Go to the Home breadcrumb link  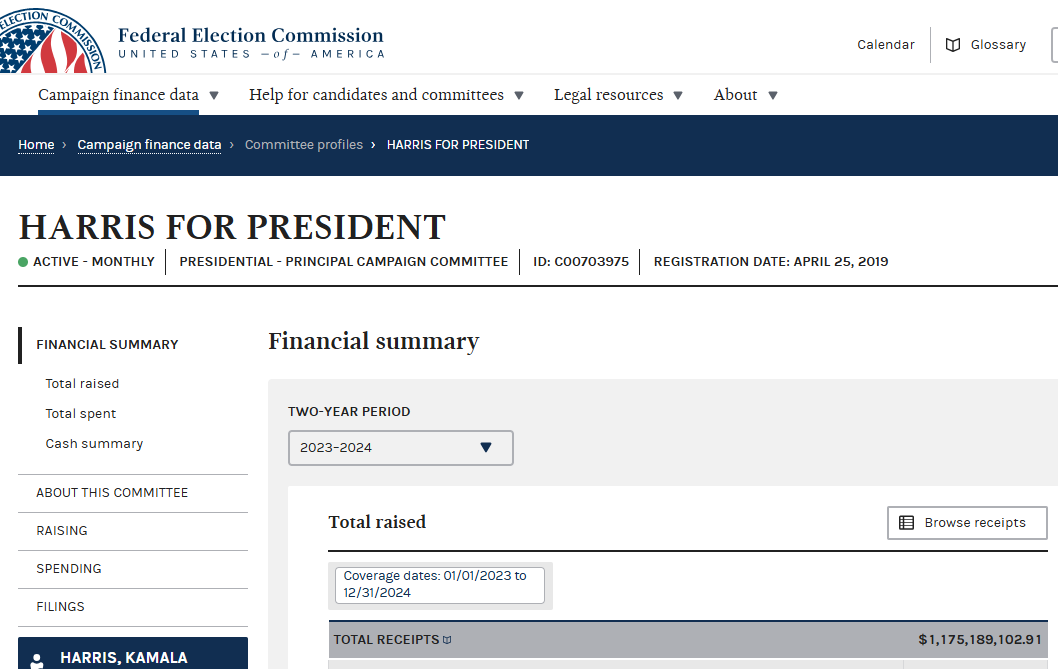(x=36, y=145)
